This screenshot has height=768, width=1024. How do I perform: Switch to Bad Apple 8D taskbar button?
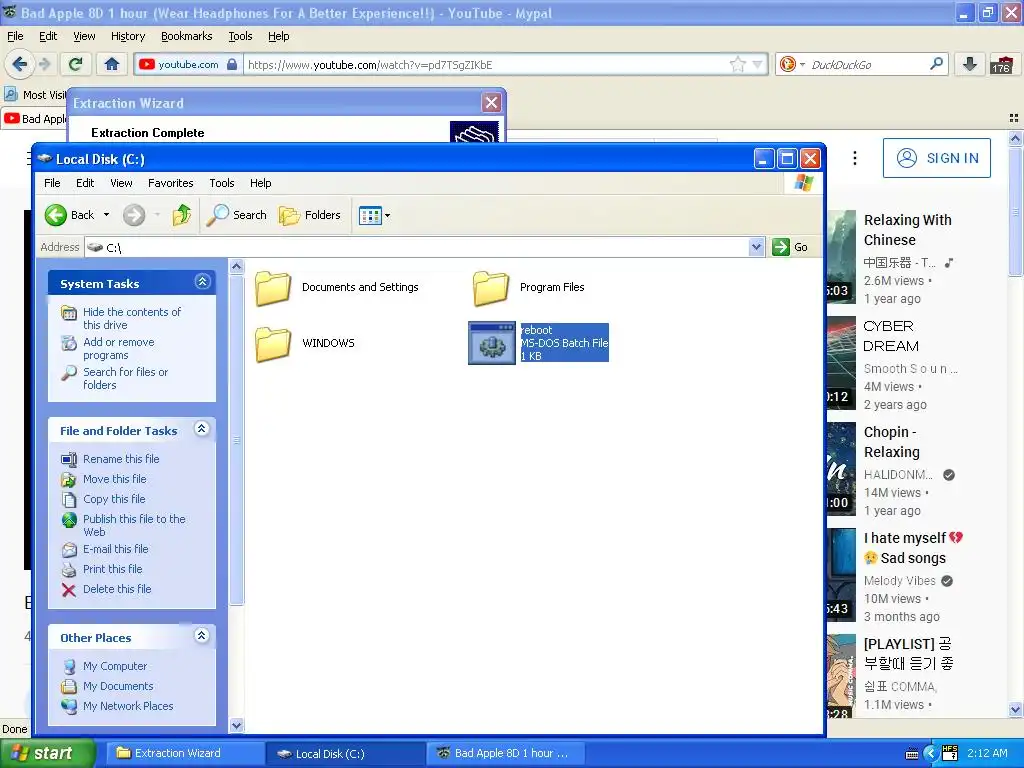(x=505, y=753)
